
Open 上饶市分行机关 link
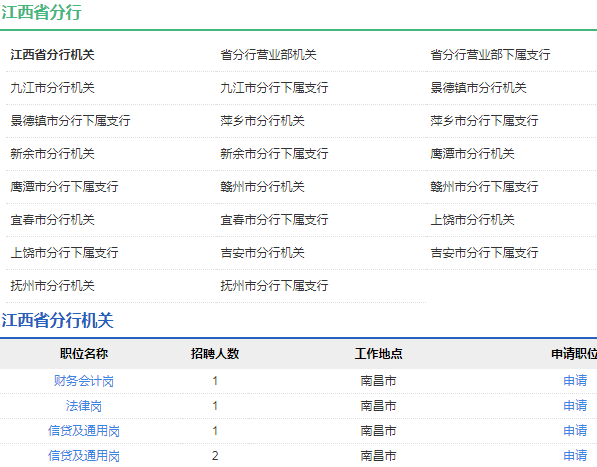pyautogui.click(x=472, y=220)
